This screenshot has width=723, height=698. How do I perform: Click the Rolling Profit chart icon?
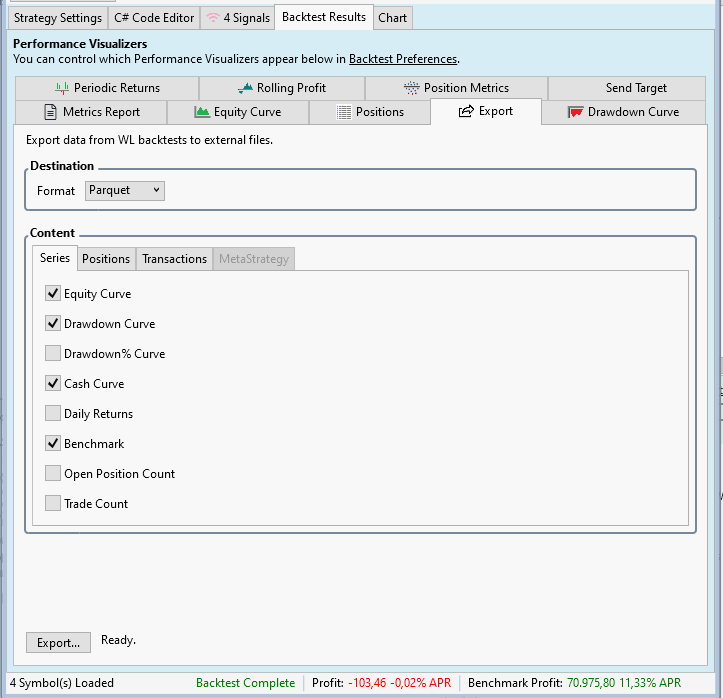(x=246, y=88)
